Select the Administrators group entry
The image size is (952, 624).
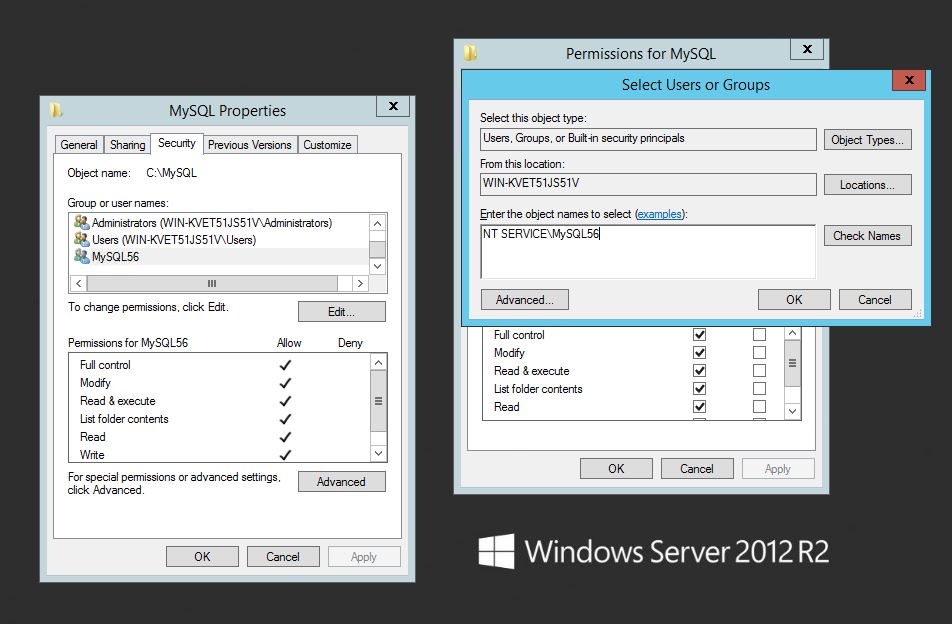click(x=211, y=223)
